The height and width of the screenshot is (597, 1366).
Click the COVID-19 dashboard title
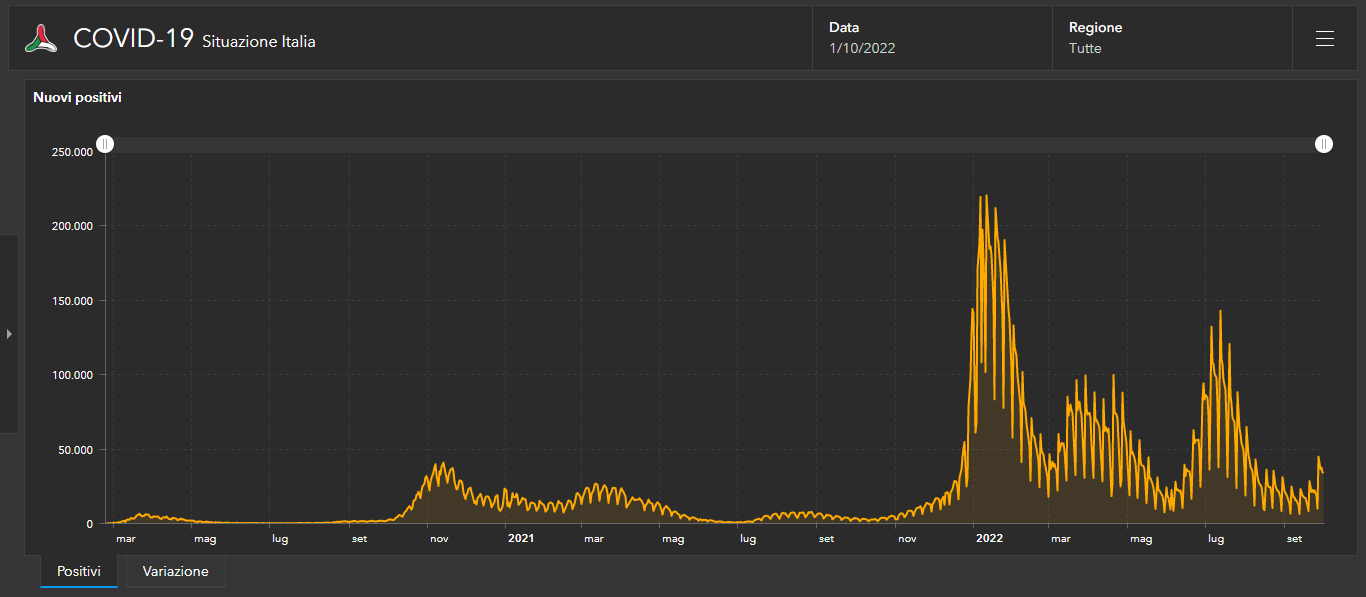pyautogui.click(x=133, y=39)
